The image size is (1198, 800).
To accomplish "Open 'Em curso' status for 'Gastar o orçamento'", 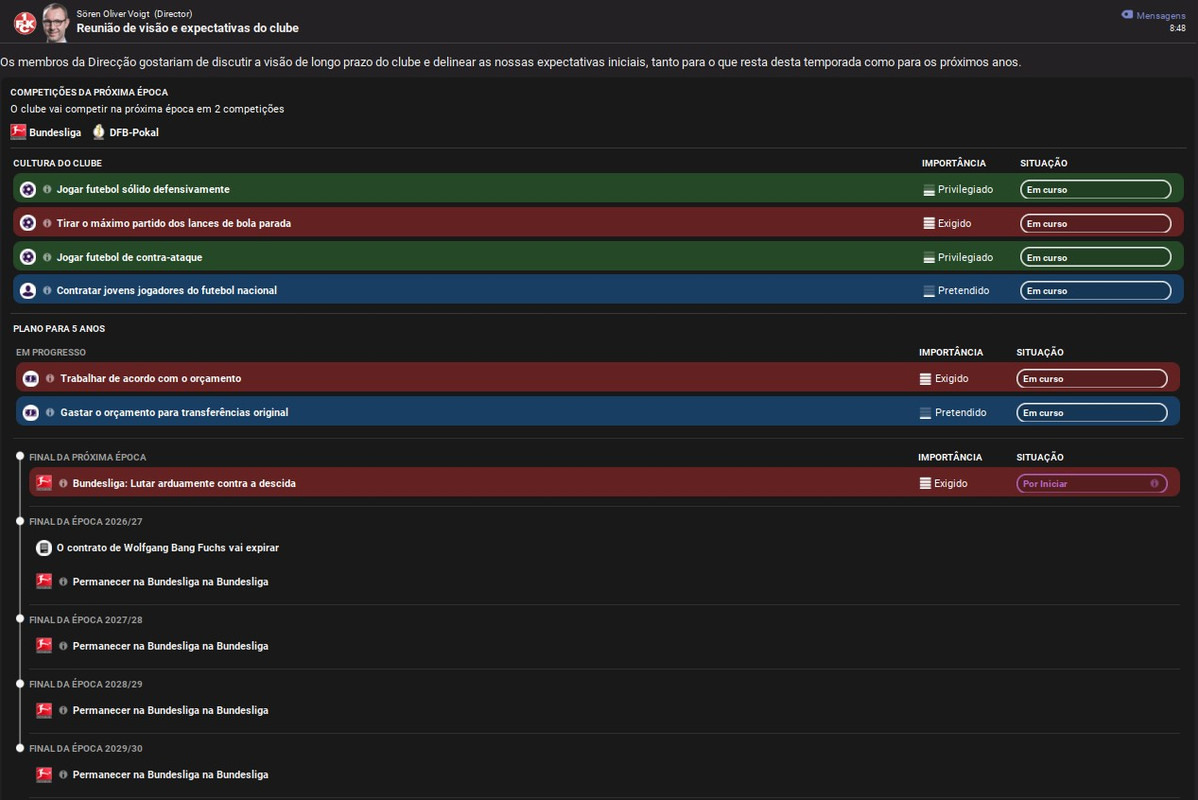I will pos(1092,413).
